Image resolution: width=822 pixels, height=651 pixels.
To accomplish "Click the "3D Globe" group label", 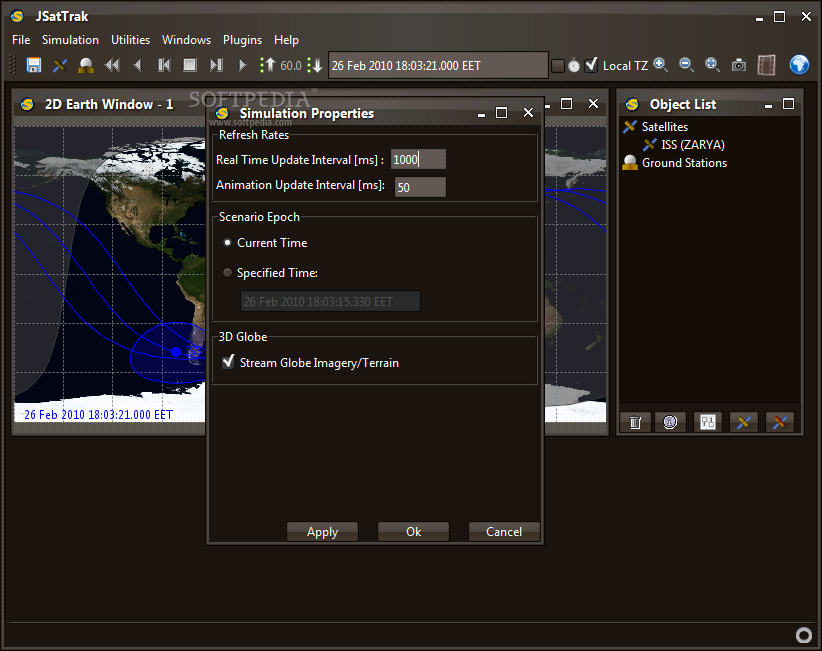I will pyautogui.click(x=243, y=337).
